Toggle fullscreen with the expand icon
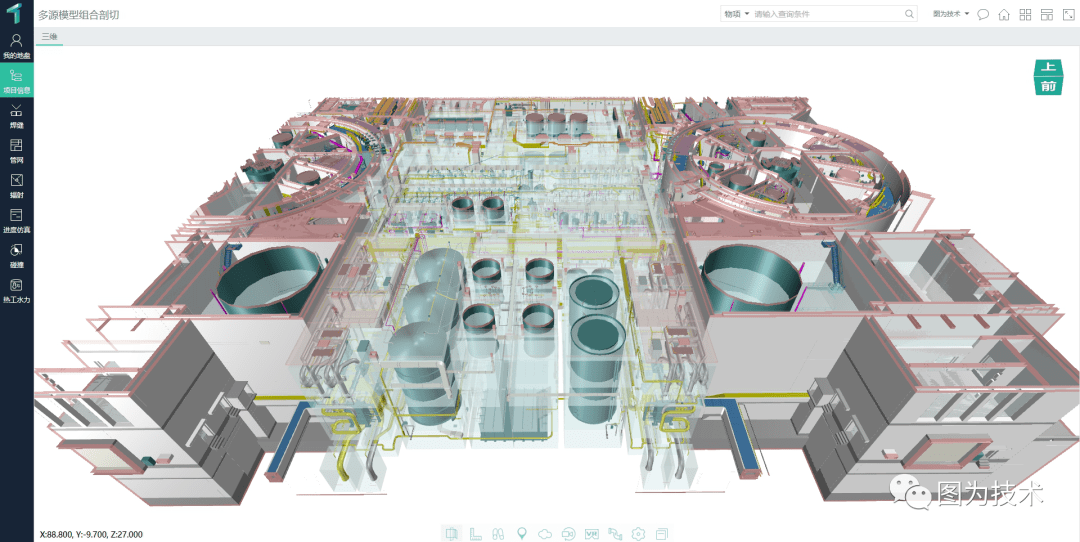This screenshot has height=542, width=1080. click(x=1067, y=14)
